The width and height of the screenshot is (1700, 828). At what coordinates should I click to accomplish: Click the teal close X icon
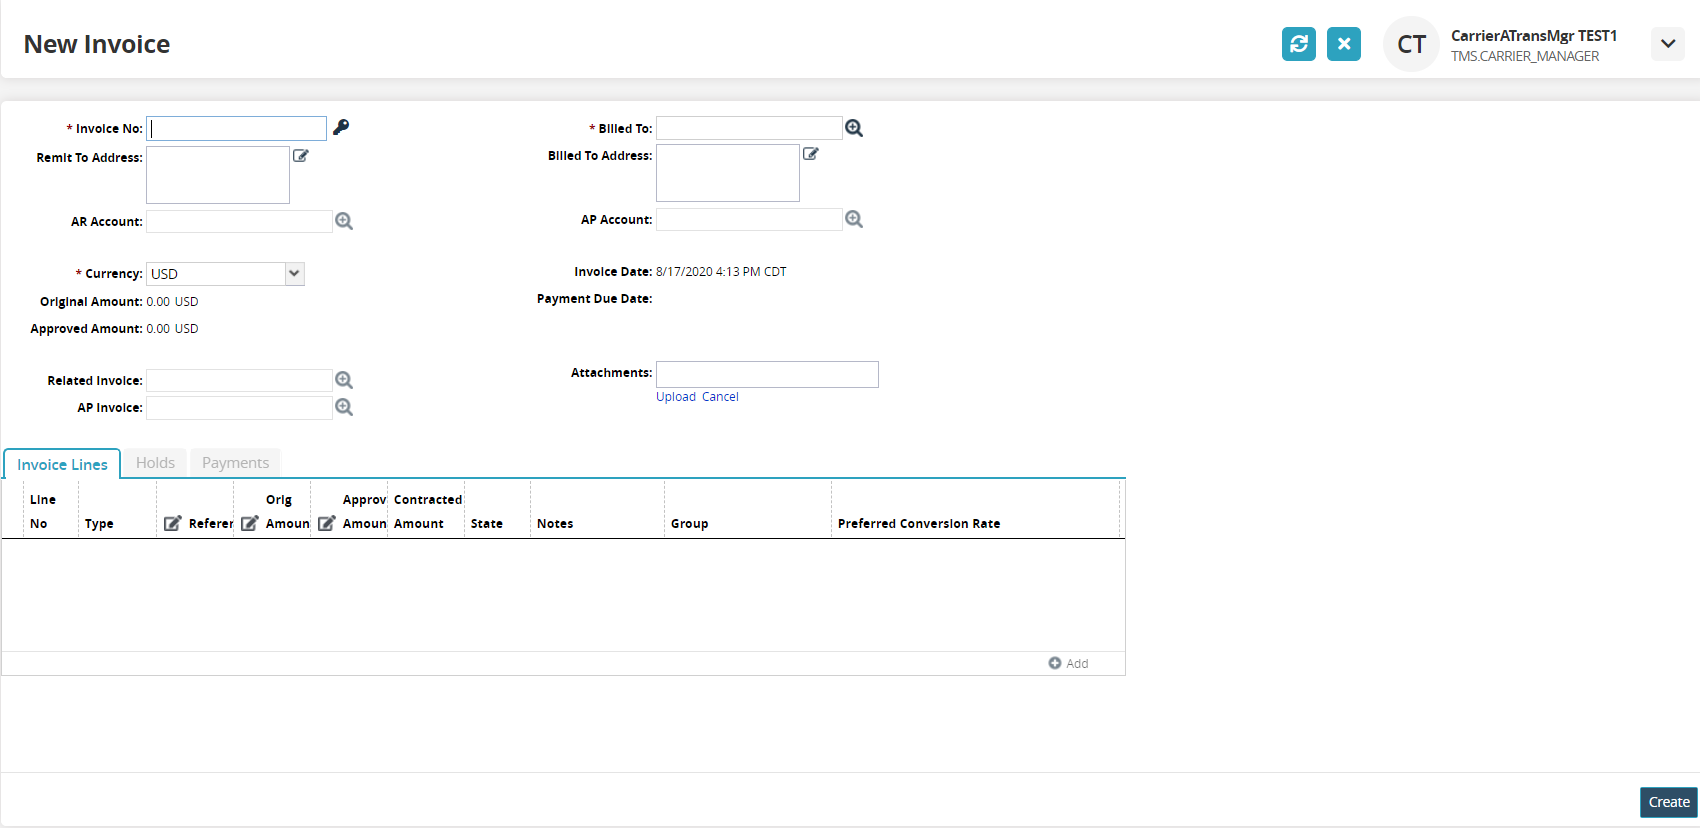pyautogui.click(x=1343, y=44)
